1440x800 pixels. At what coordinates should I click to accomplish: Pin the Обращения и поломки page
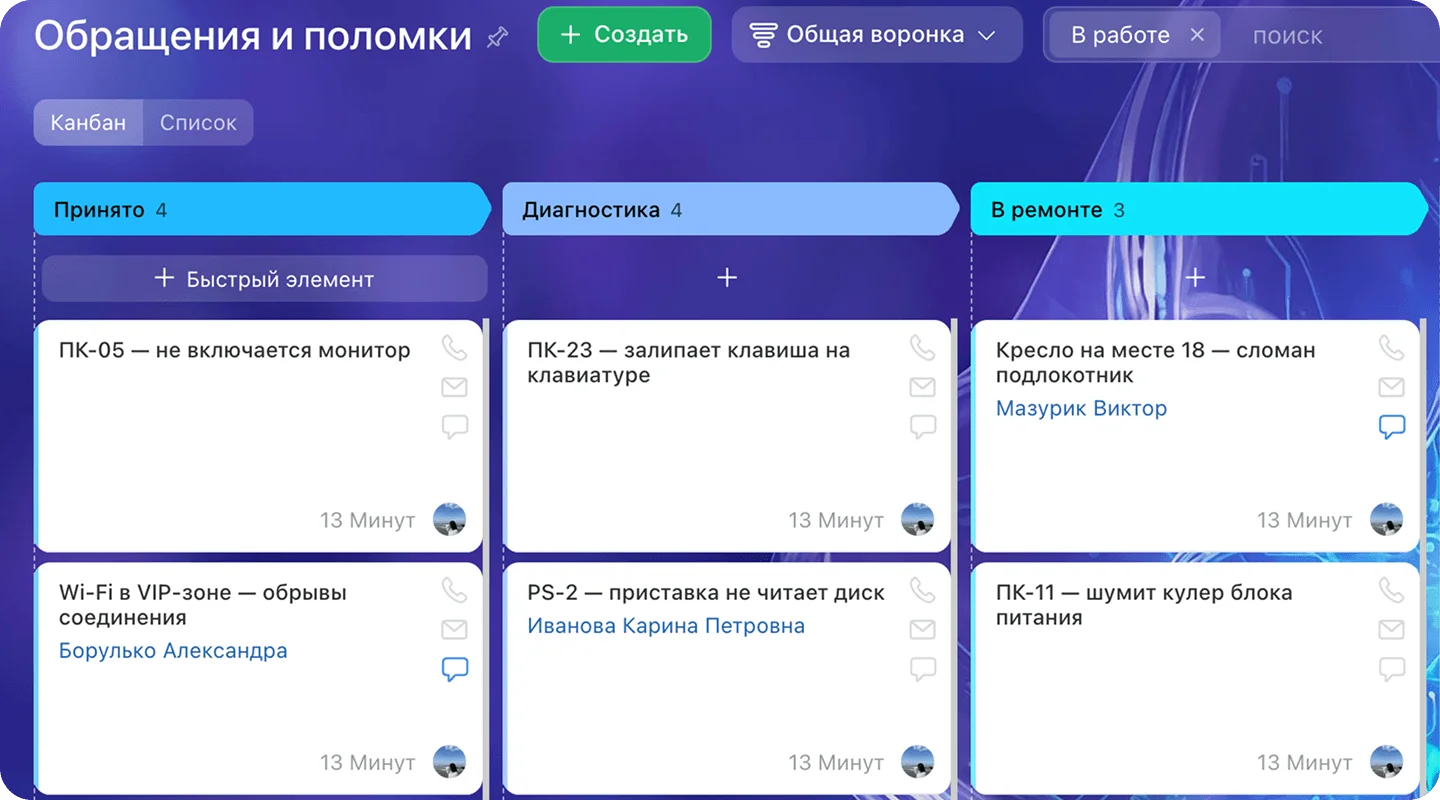[497, 37]
